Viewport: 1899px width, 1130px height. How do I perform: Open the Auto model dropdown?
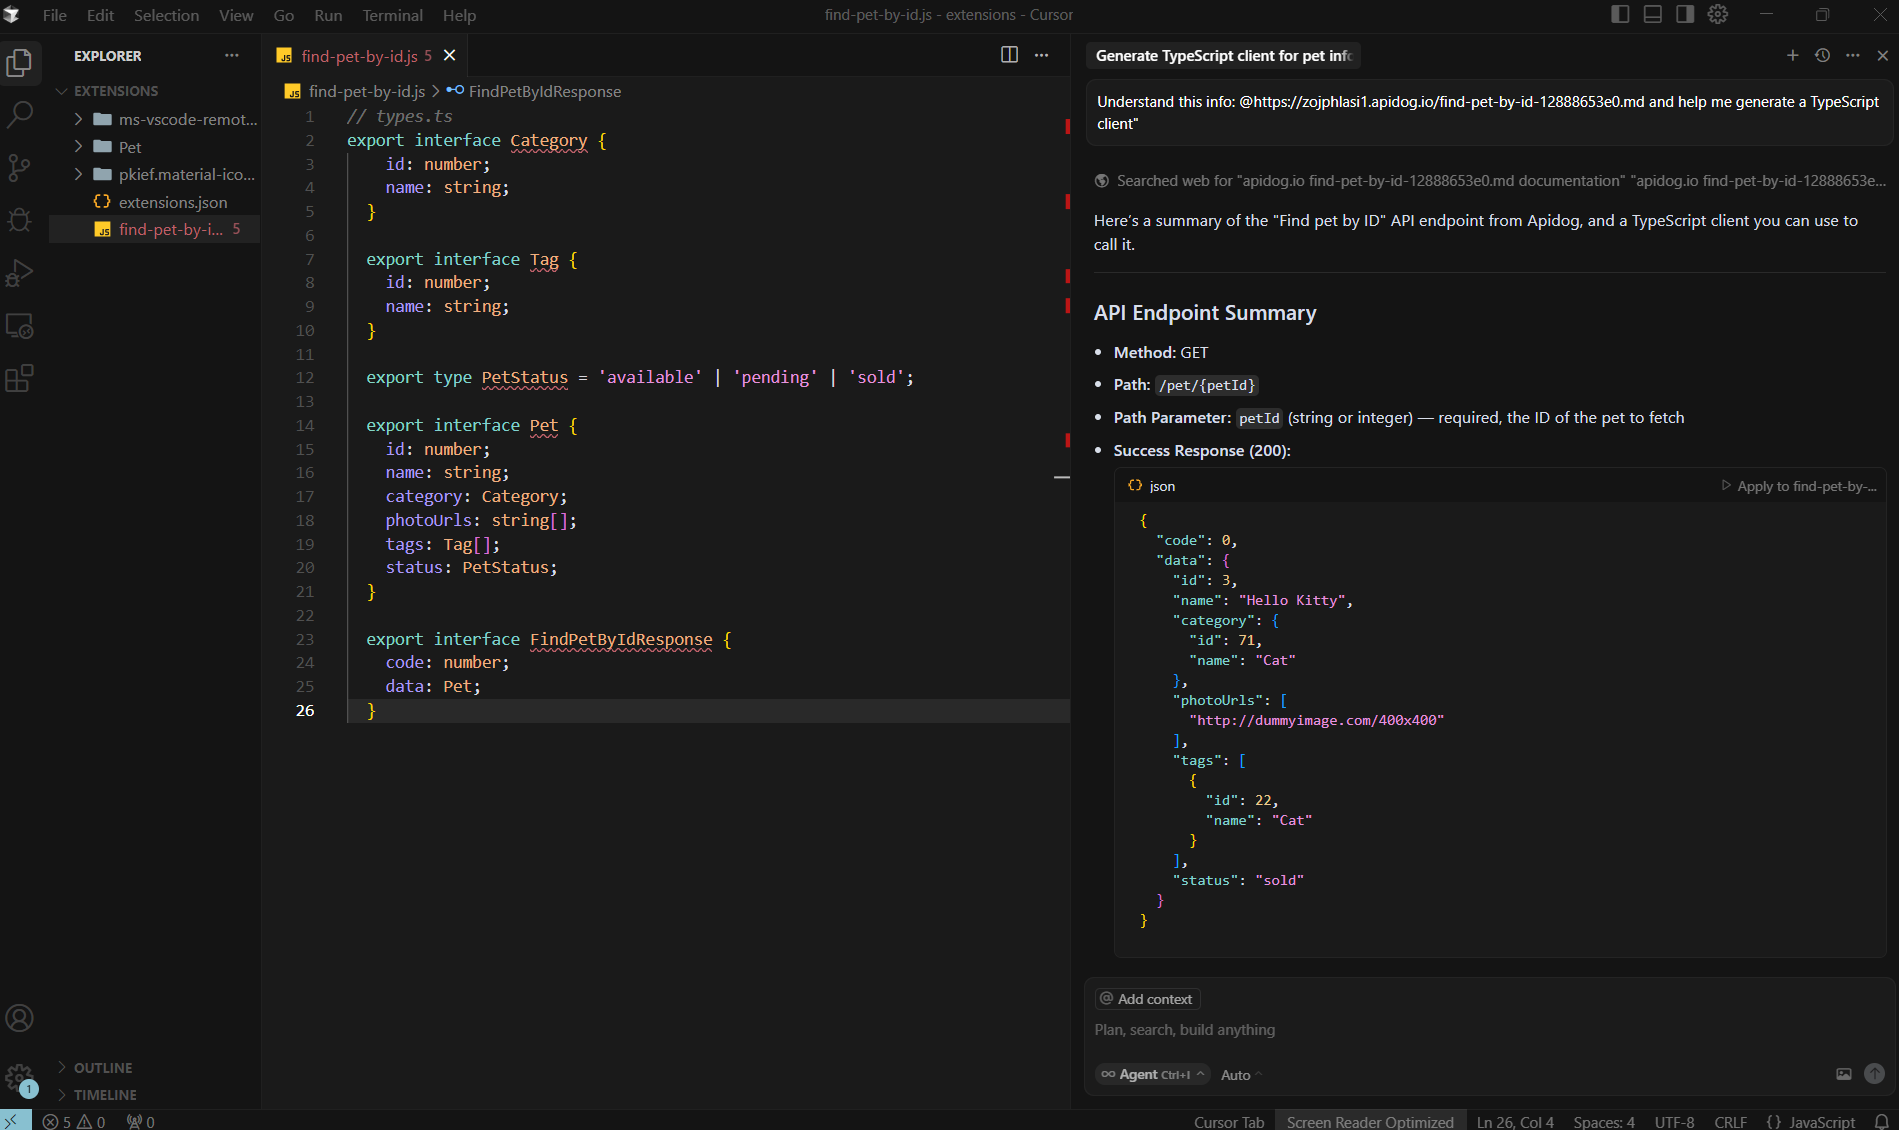tap(1239, 1074)
